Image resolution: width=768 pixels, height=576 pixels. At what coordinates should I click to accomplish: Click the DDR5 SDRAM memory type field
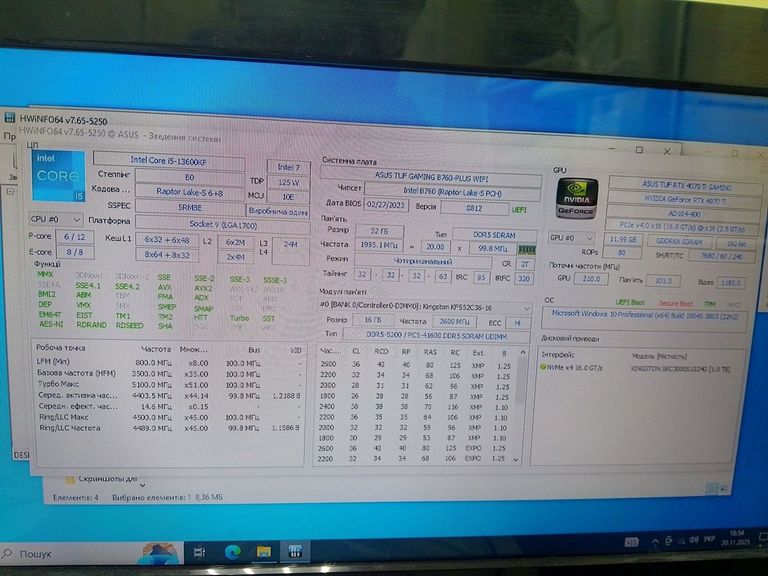[x=494, y=235]
